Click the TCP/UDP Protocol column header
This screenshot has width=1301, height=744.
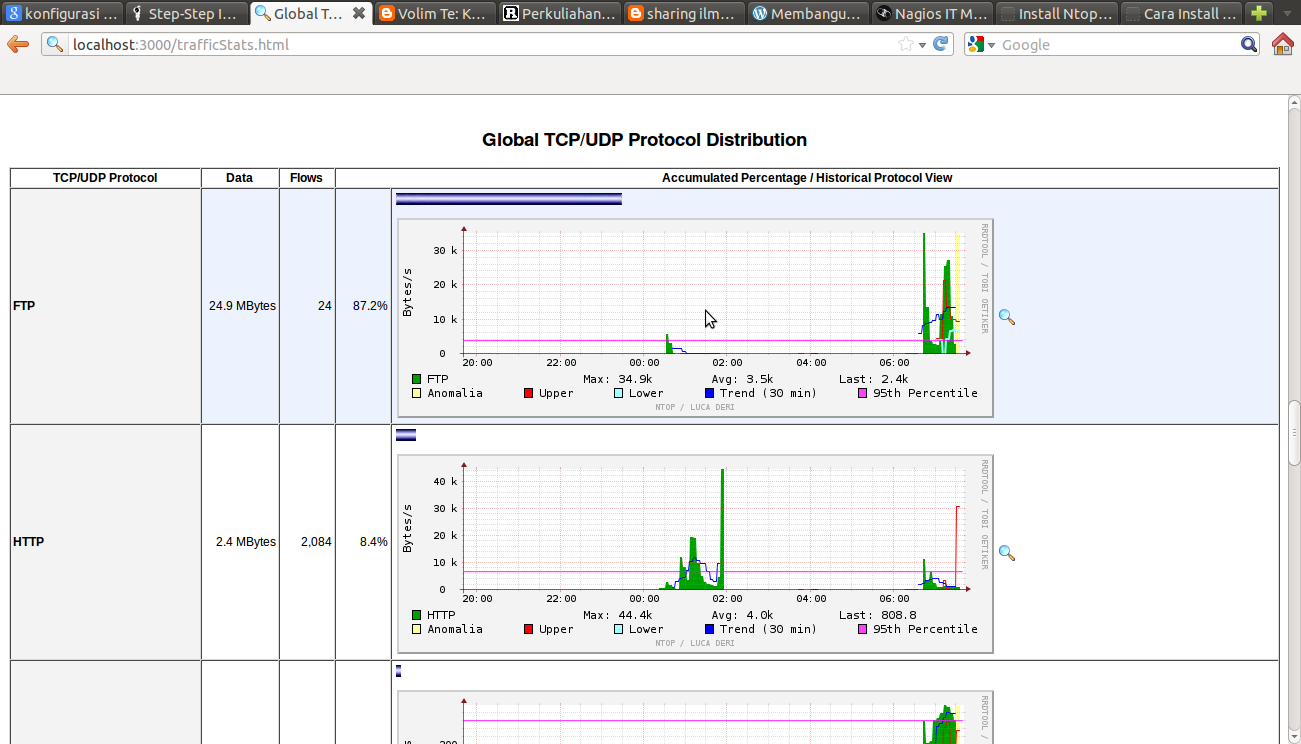click(x=105, y=178)
